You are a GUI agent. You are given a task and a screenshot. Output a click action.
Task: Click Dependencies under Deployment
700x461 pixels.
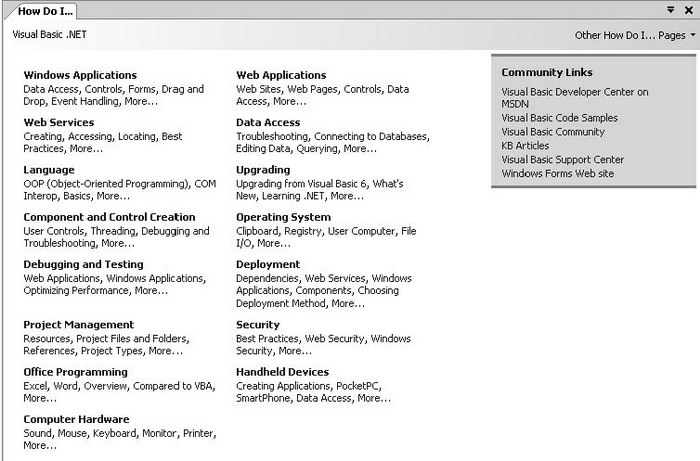tap(267, 278)
